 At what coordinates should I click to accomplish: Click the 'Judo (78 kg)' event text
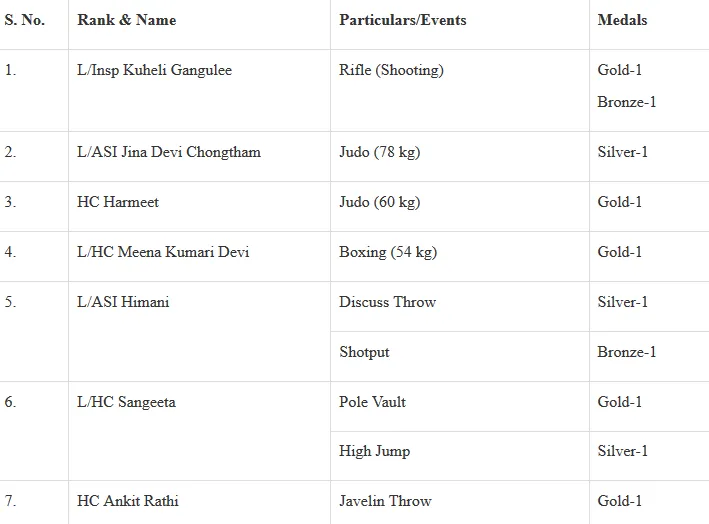(379, 152)
